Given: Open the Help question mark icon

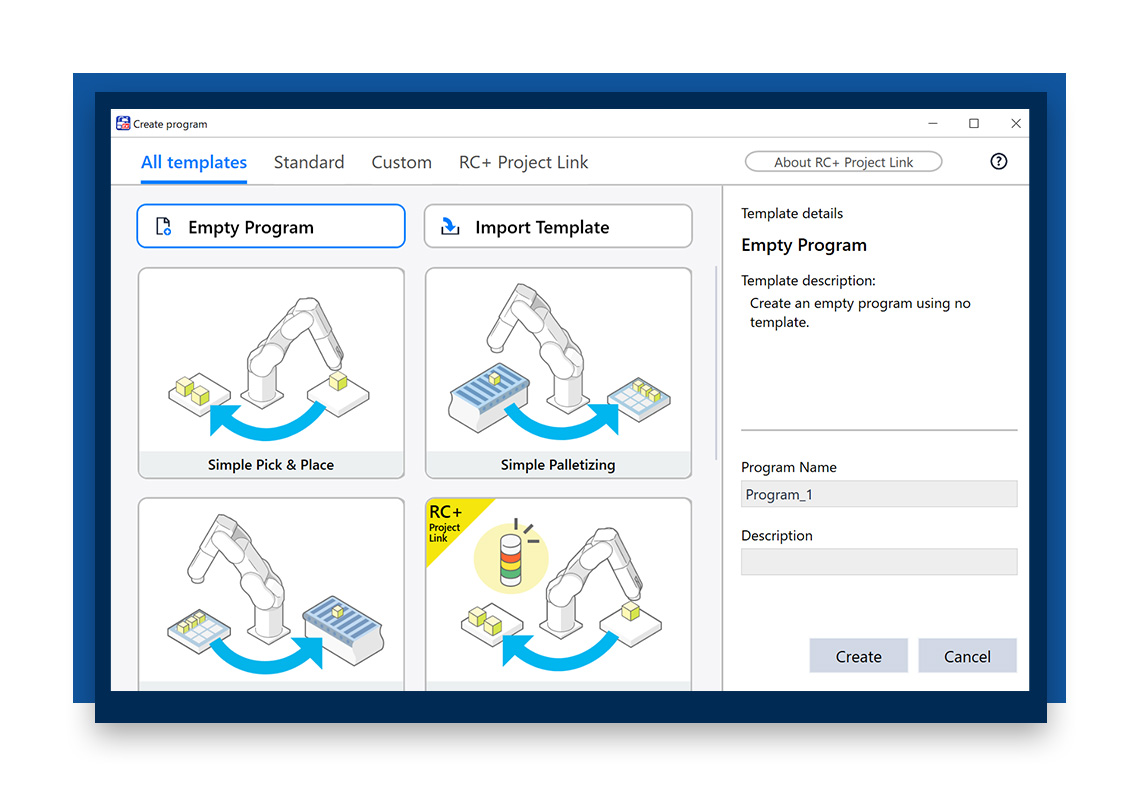Looking at the screenshot, I should click(x=998, y=161).
